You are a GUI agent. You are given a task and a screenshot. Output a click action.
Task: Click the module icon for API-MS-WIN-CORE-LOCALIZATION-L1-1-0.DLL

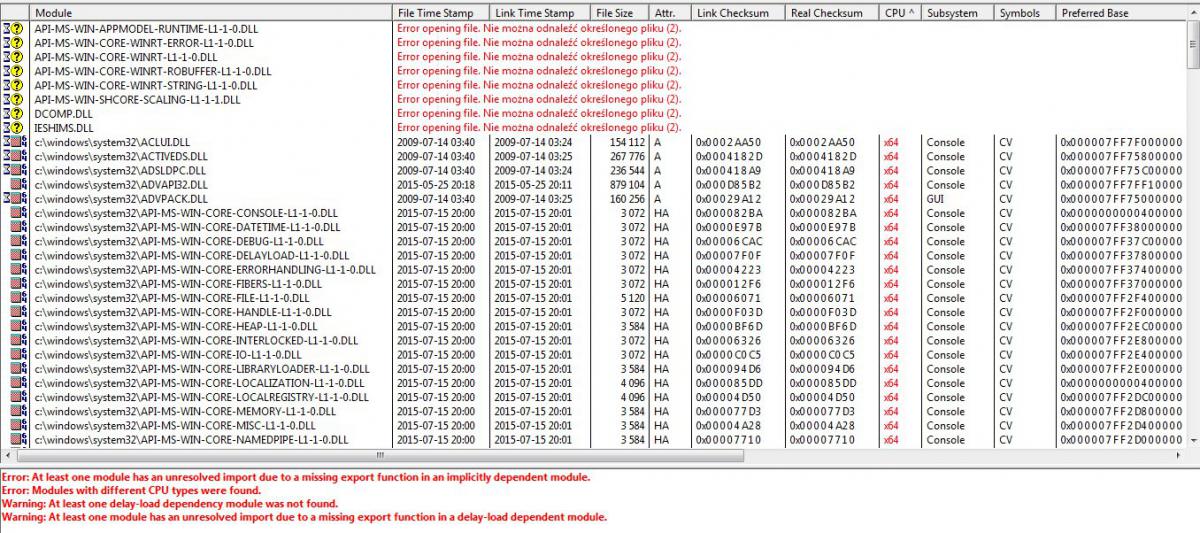[x=17, y=382]
